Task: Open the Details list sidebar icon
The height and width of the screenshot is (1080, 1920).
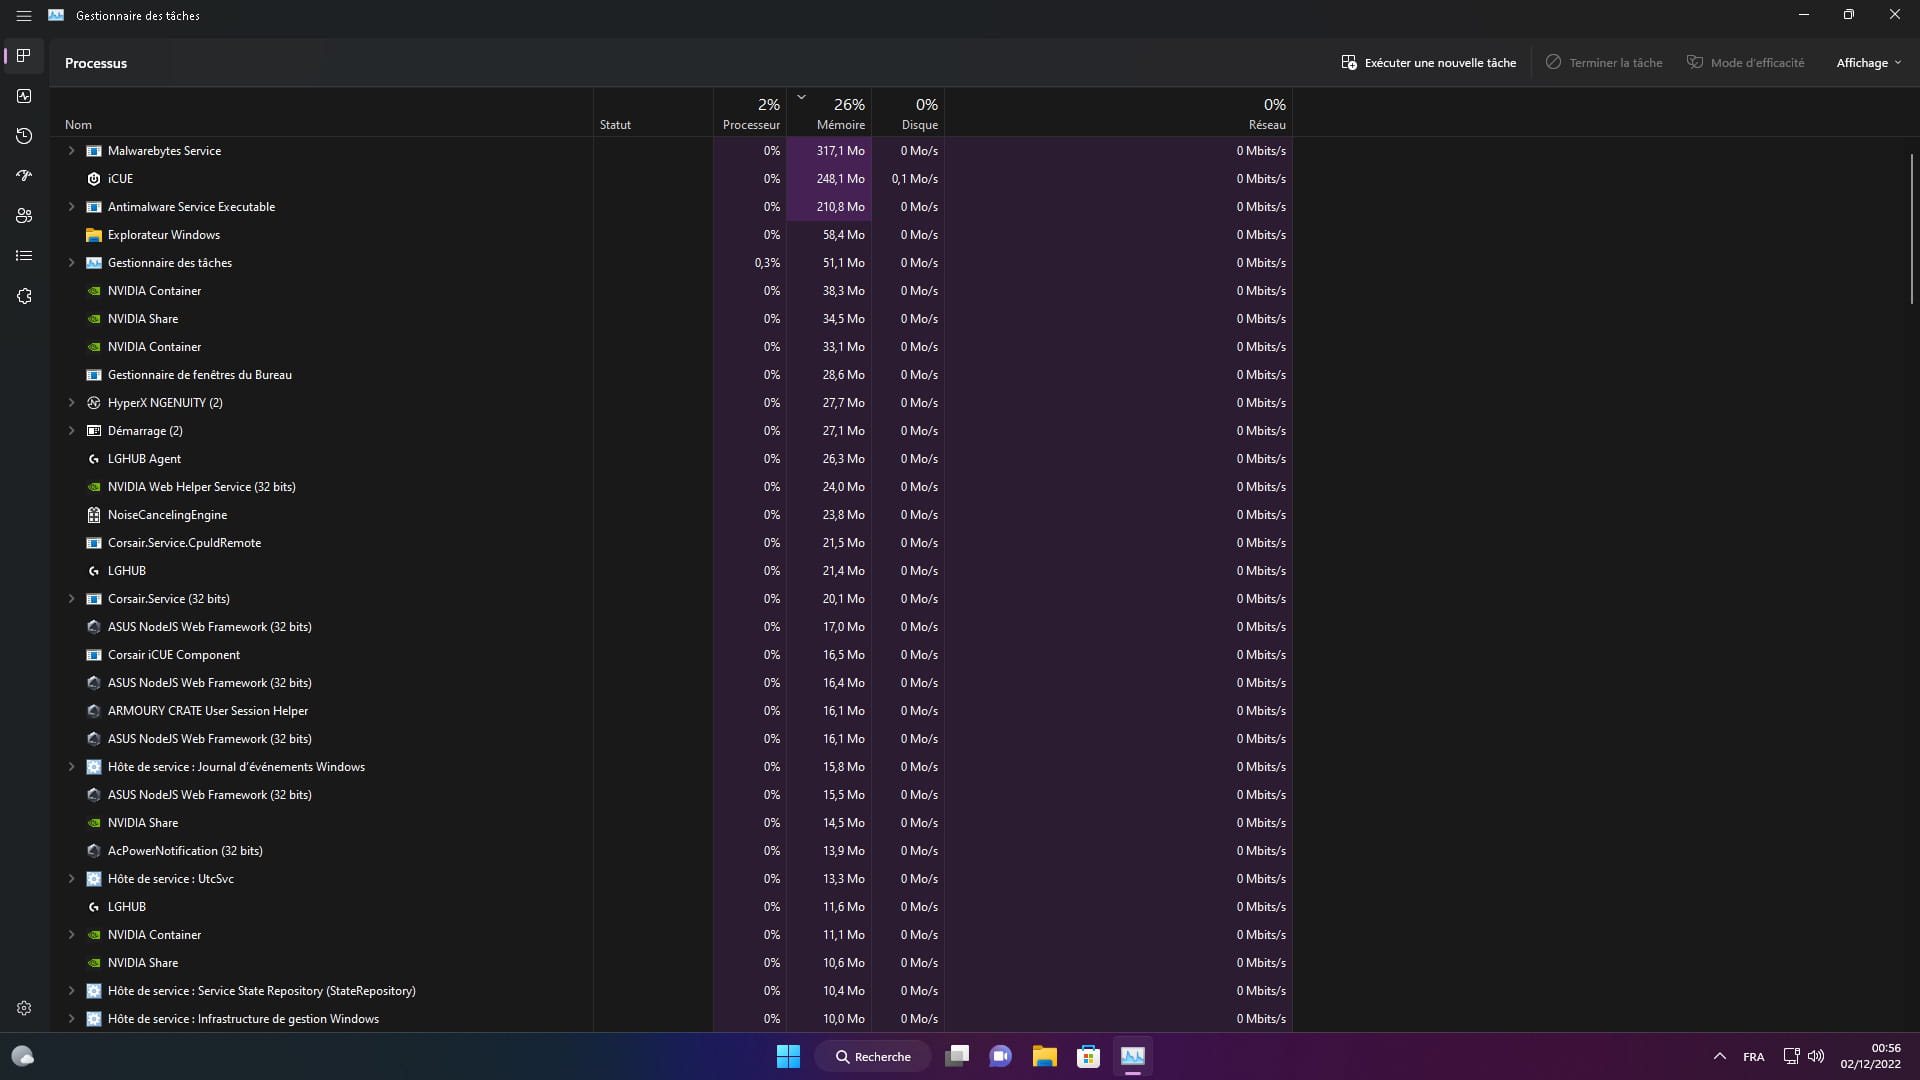Action: click(24, 256)
